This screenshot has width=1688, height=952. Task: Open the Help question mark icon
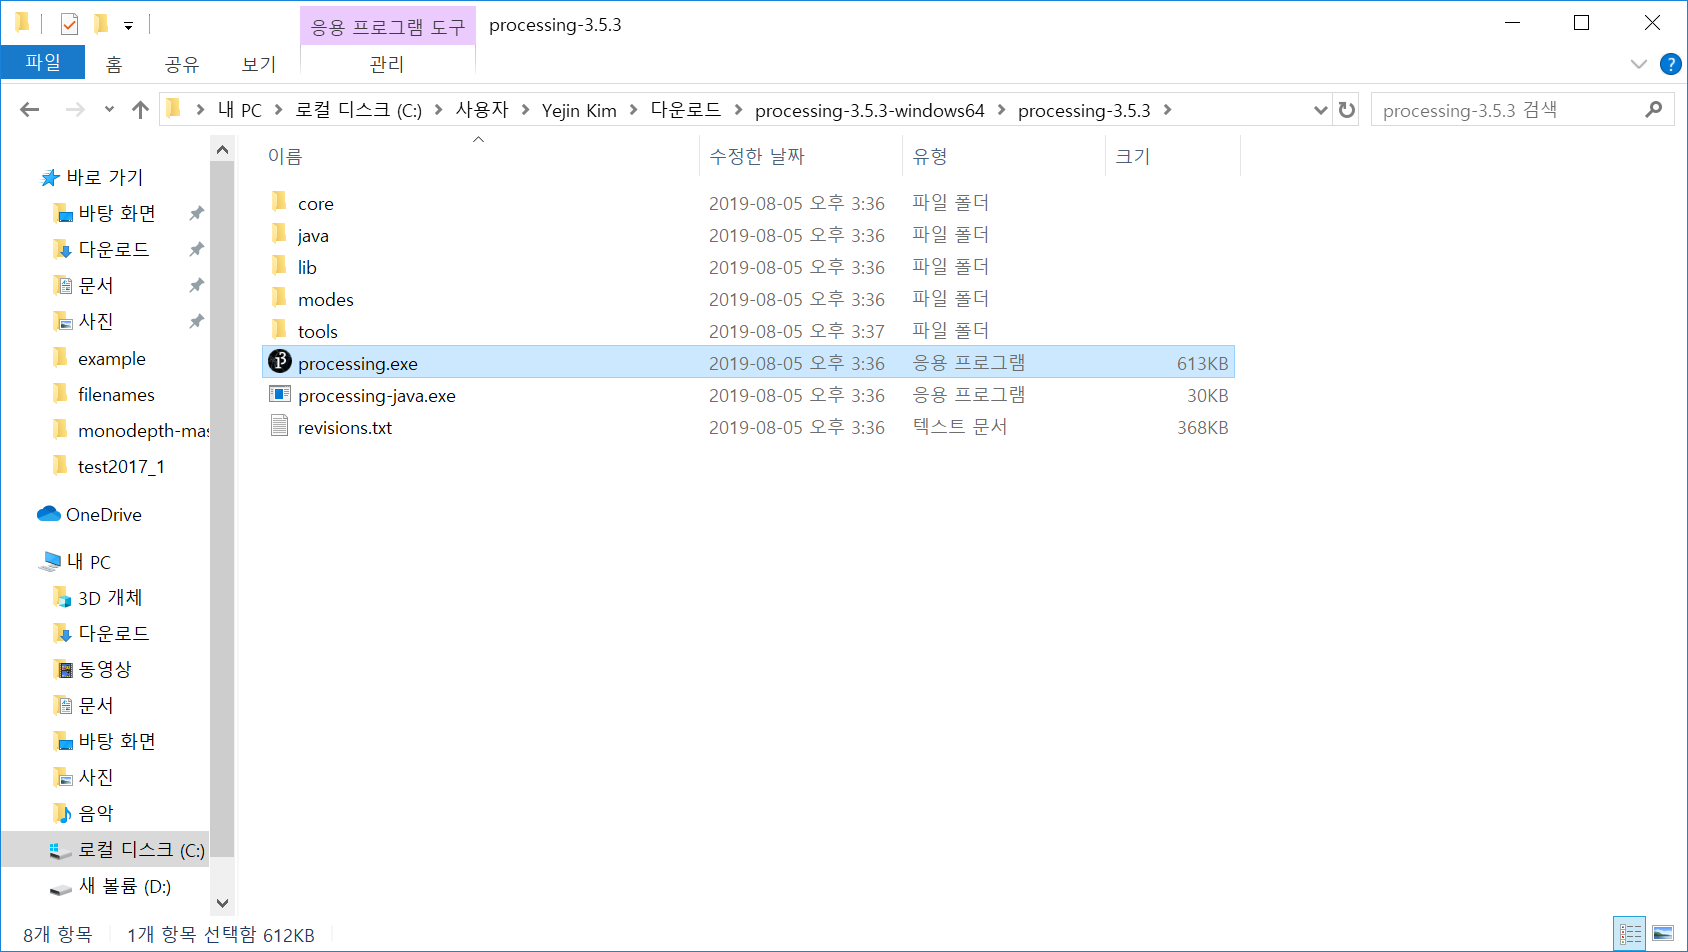tap(1670, 64)
